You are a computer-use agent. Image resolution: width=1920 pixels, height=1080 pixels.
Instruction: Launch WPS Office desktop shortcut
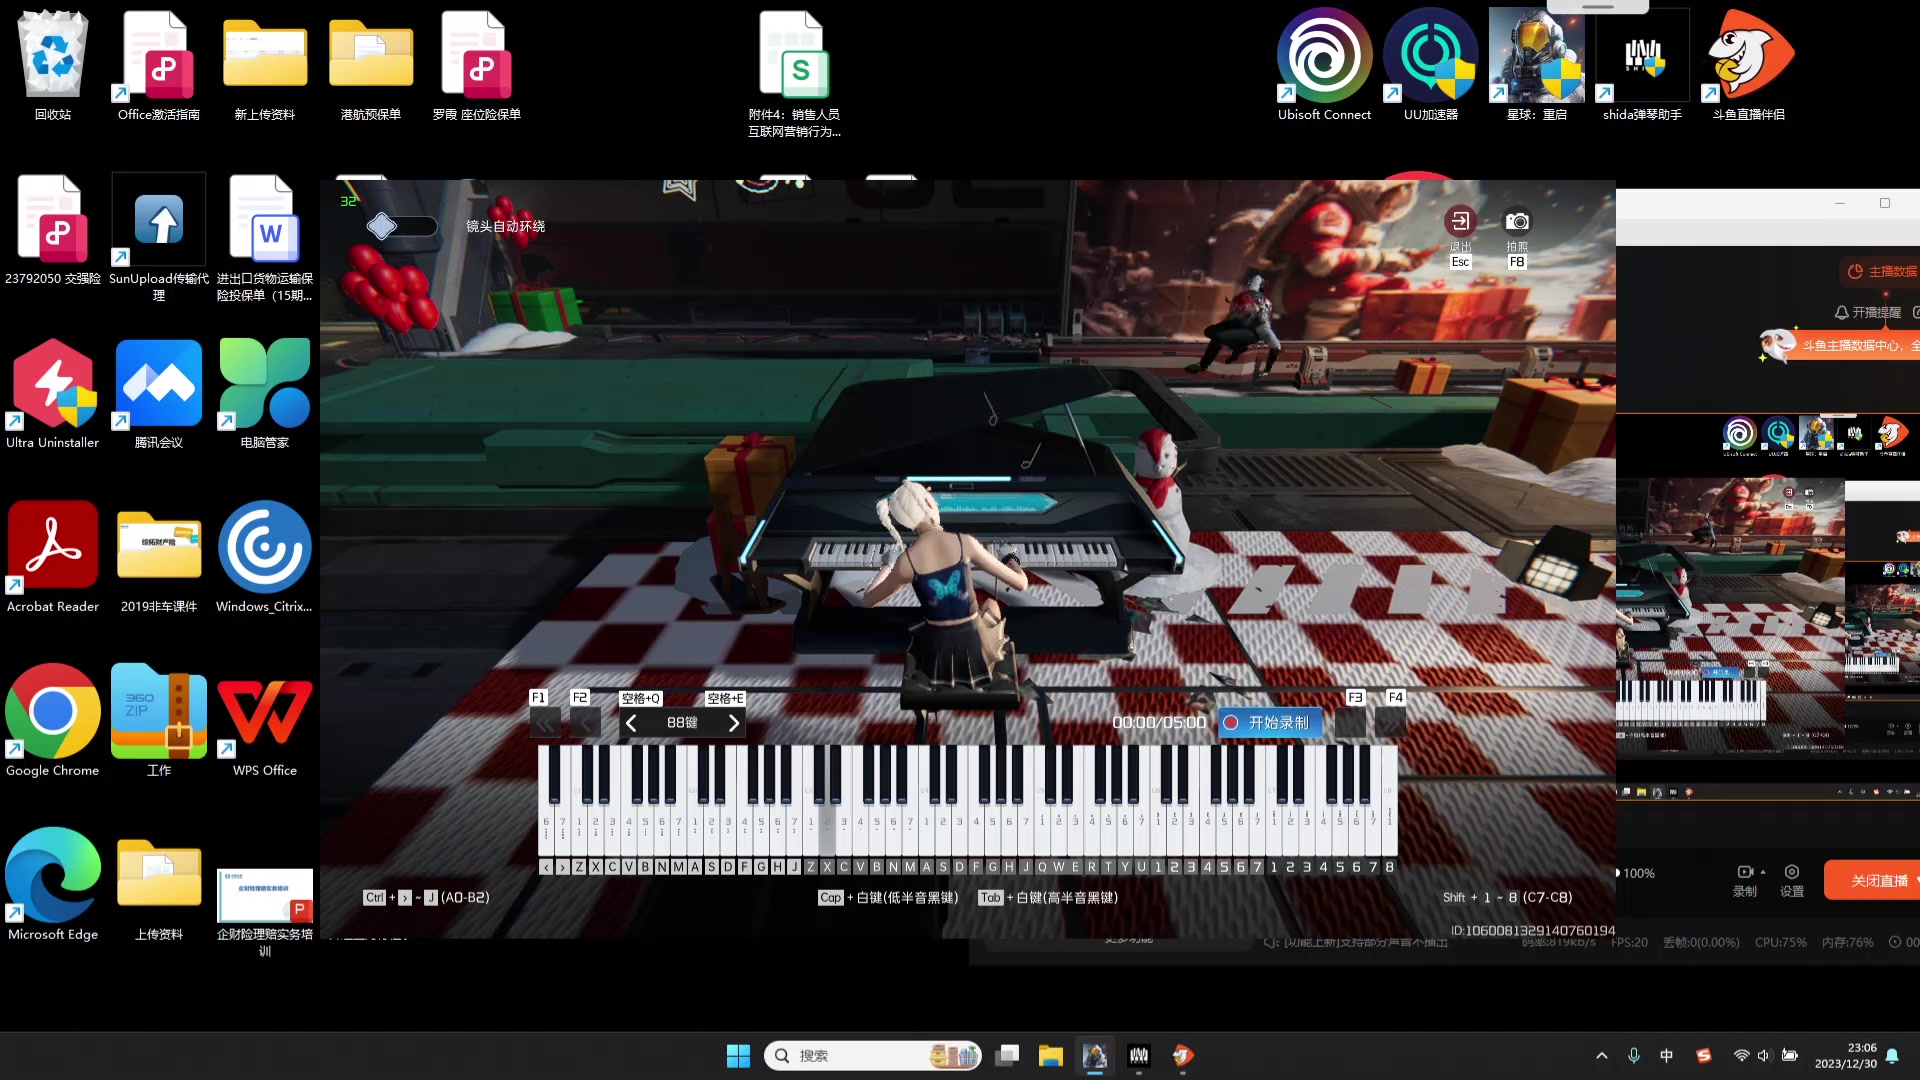(x=265, y=722)
